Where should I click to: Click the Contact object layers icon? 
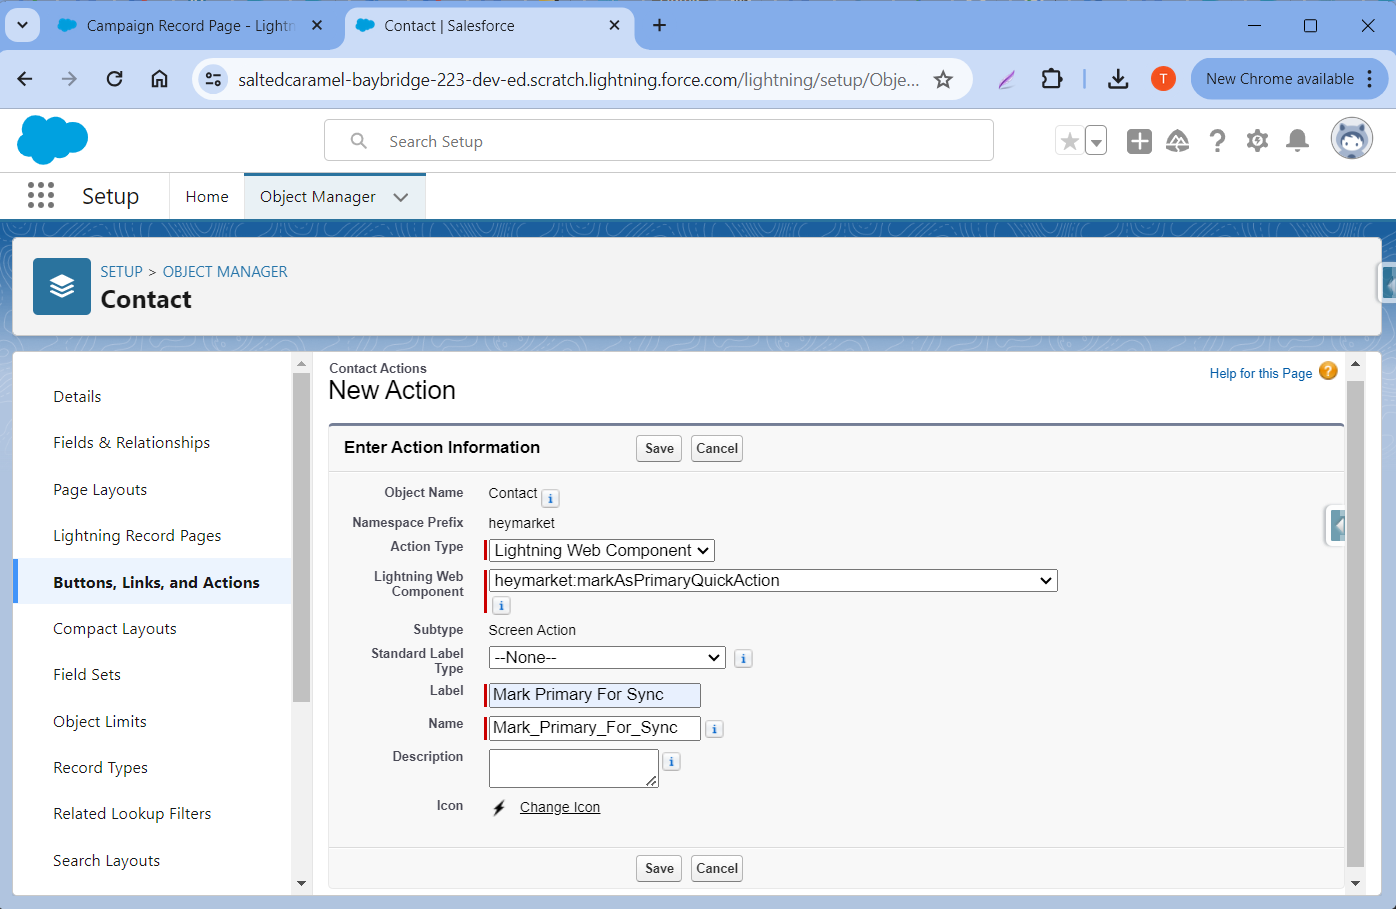62,286
